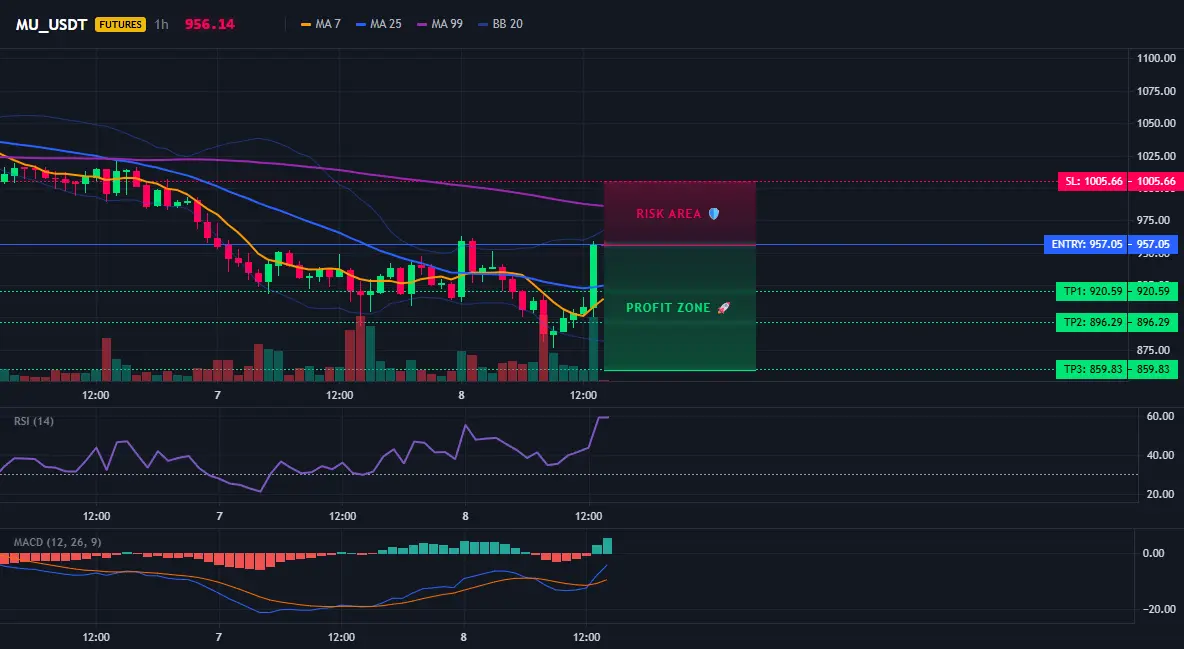Click the MACD -20.00 axis value
The width and height of the screenshot is (1184, 649).
pos(1158,609)
